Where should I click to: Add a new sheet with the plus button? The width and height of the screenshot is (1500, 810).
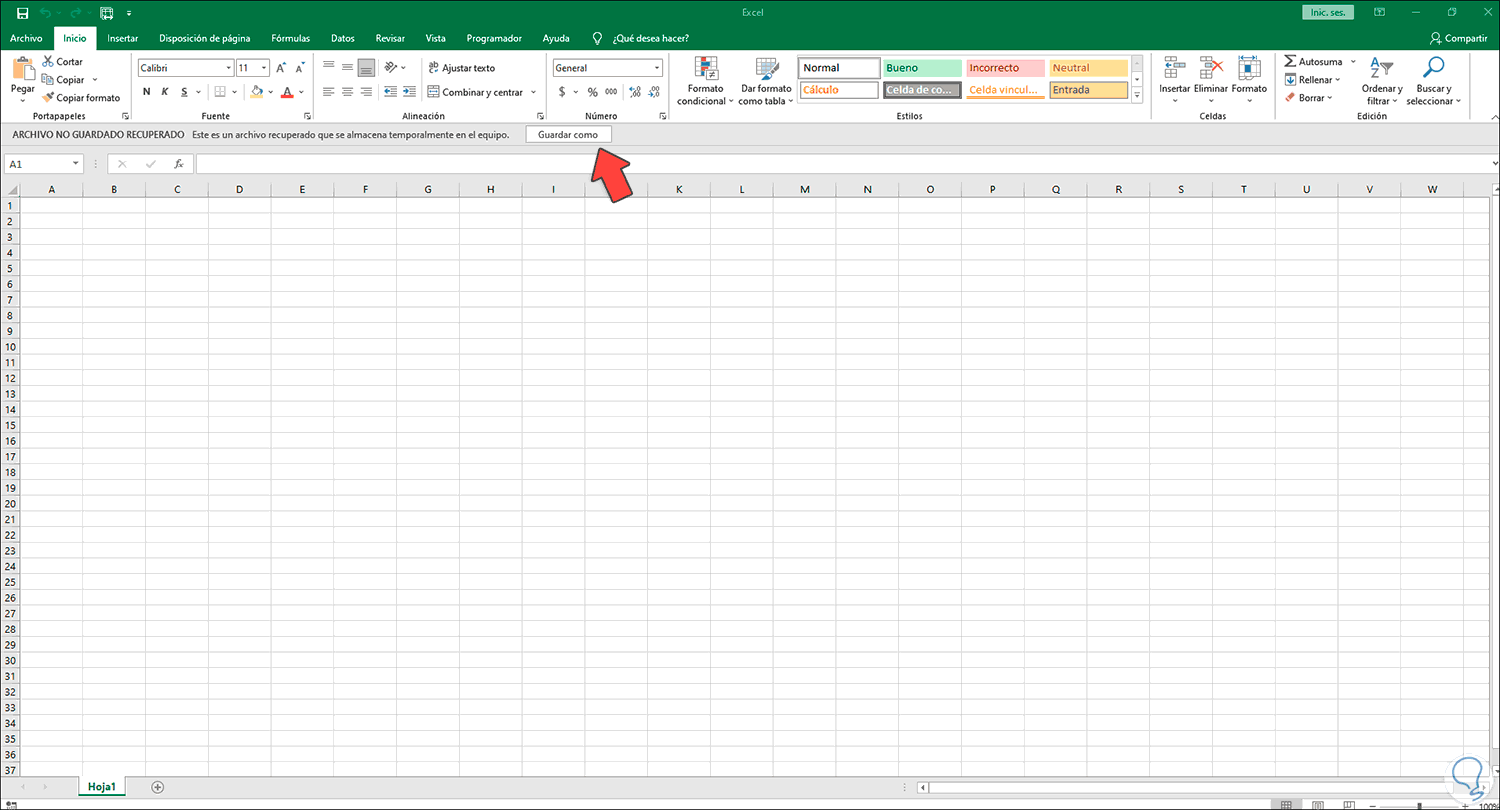coord(157,787)
